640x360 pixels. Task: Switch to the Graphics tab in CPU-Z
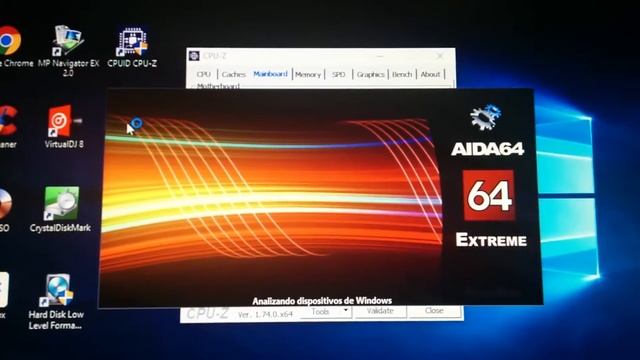(x=370, y=74)
